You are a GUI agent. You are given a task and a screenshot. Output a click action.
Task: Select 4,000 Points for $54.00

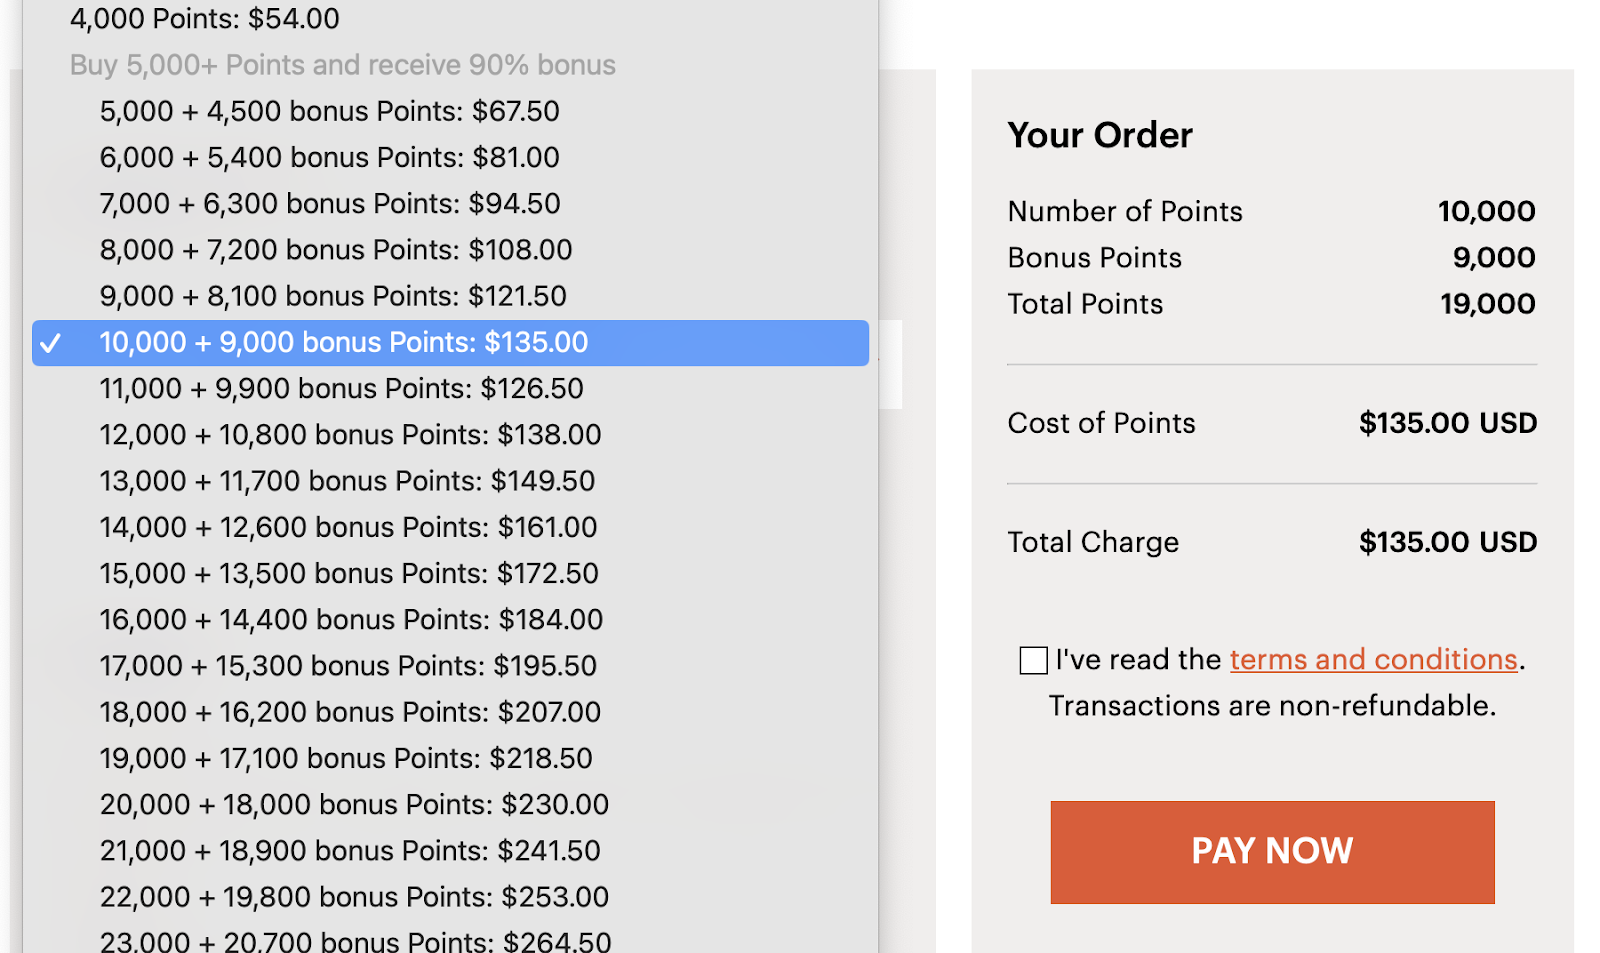[x=205, y=19]
